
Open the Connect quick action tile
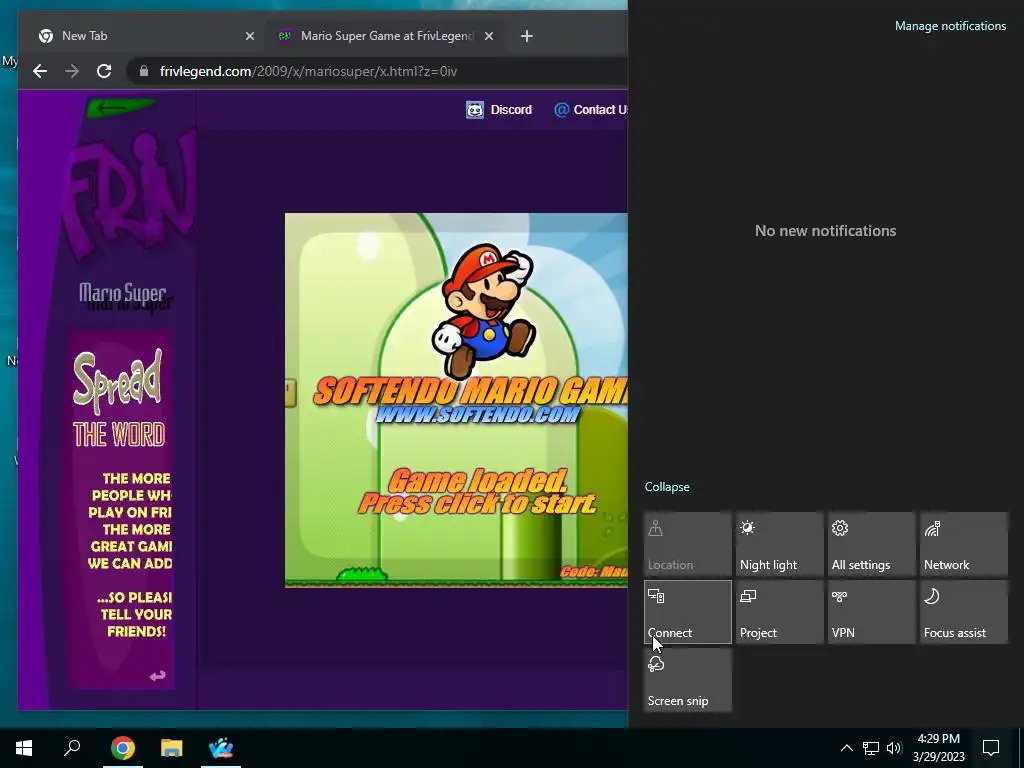click(x=688, y=612)
